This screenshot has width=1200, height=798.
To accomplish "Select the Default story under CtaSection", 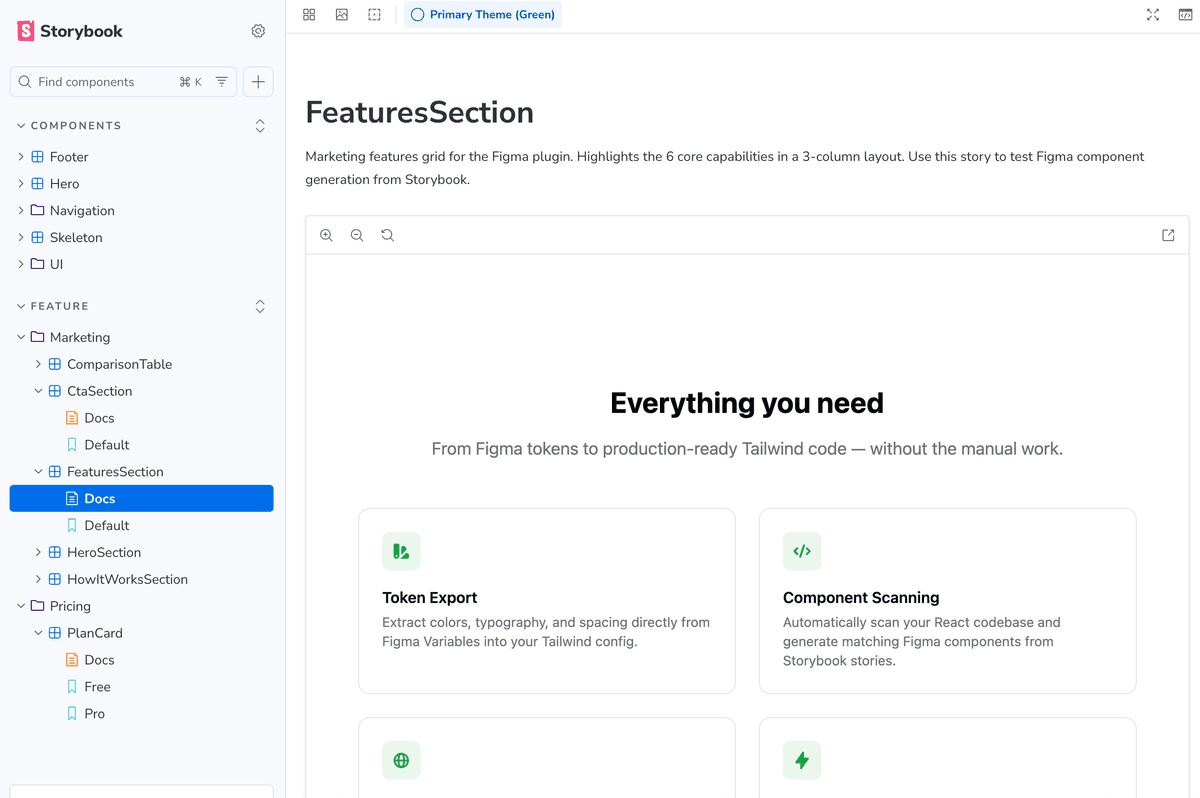I will coord(106,445).
